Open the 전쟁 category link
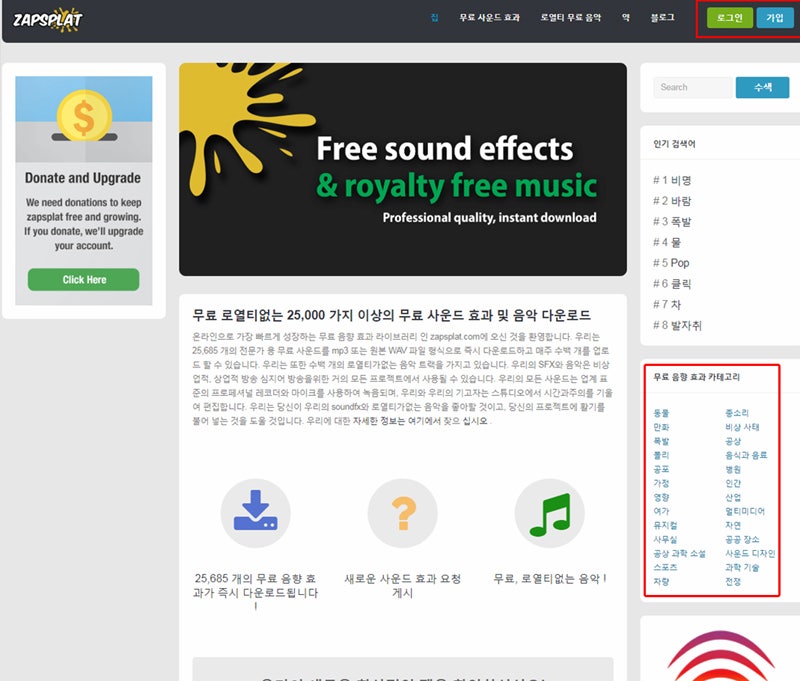800x681 pixels. [x=733, y=581]
